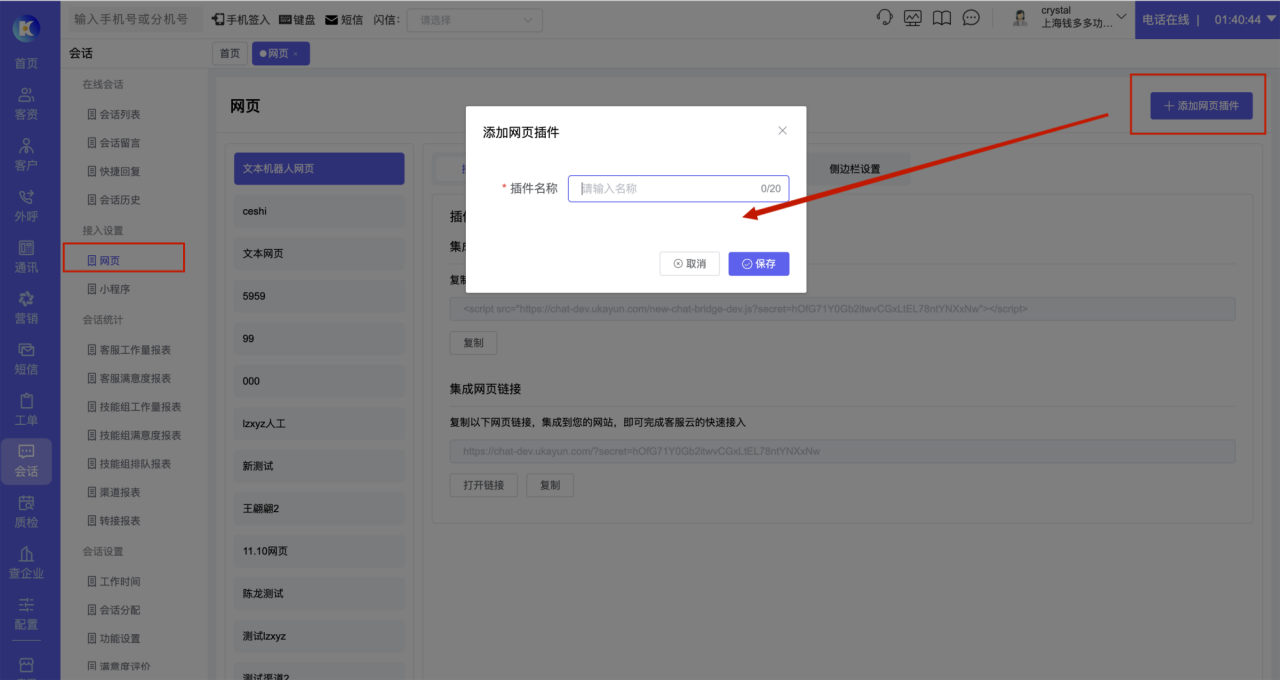Image resolution: width=1280 pixels, height=680 pixels.
Task: Open the 技能组工作量报表 report
Action: coord(134,407)
